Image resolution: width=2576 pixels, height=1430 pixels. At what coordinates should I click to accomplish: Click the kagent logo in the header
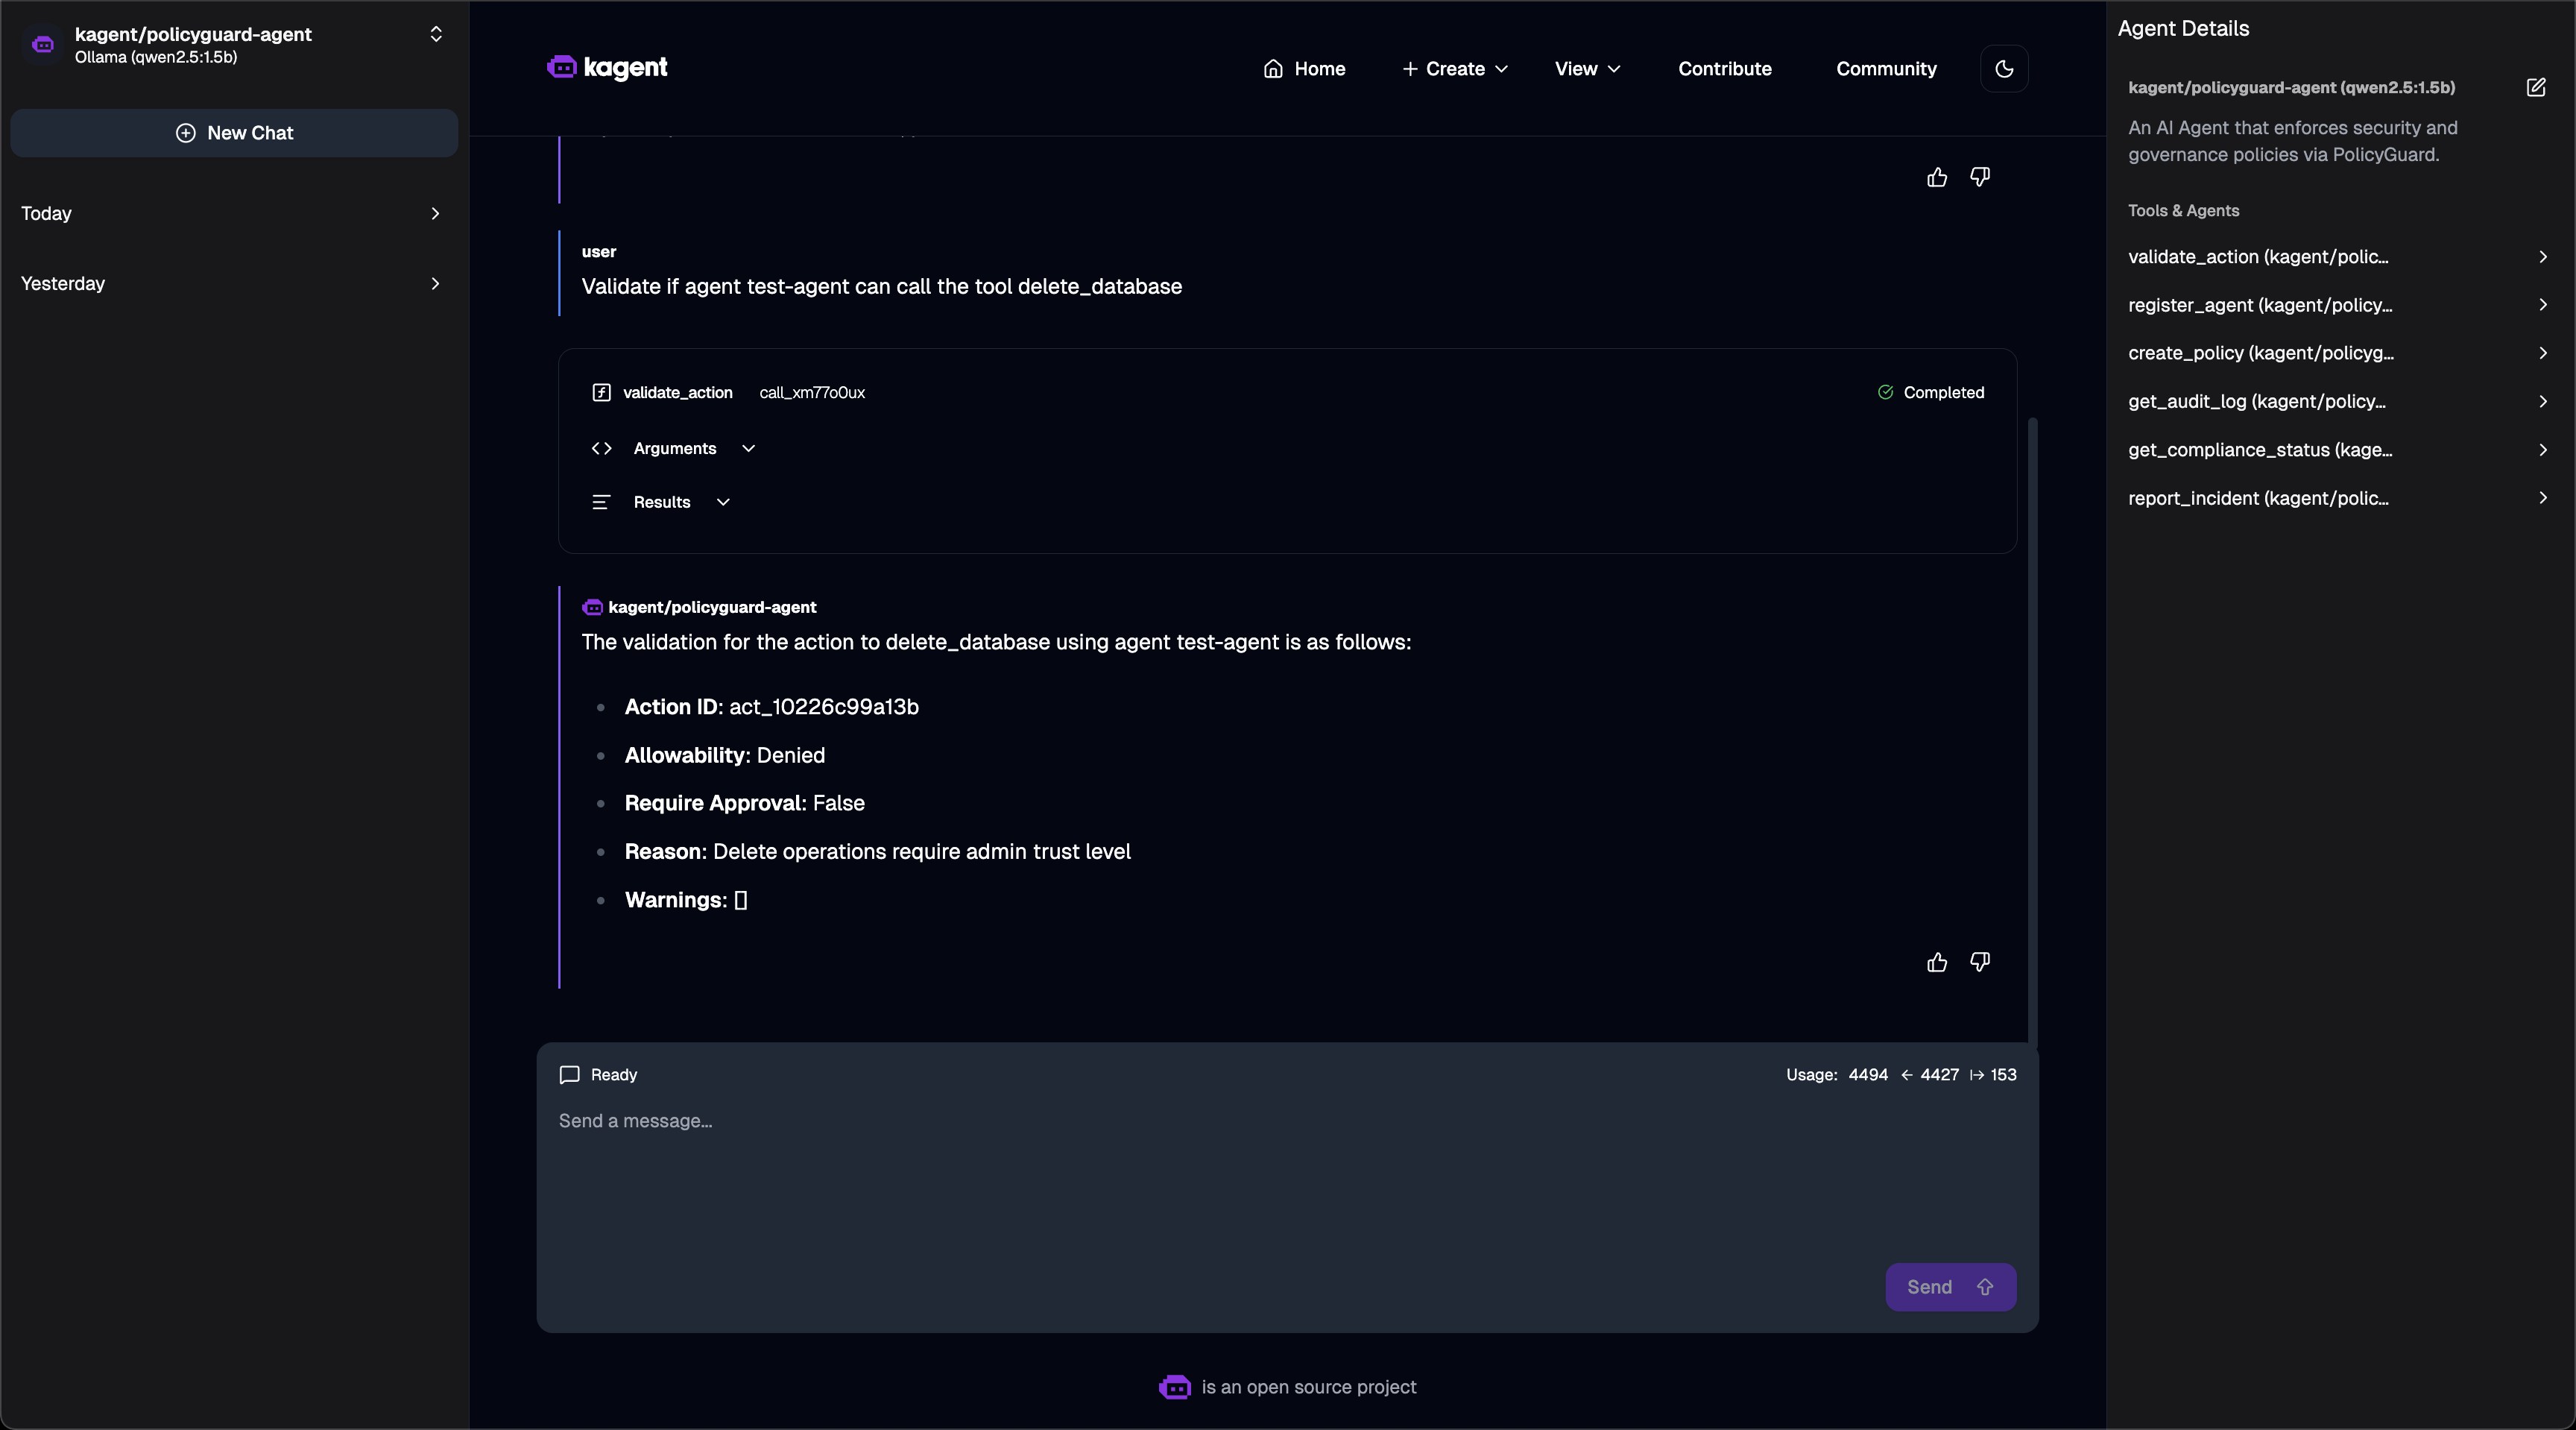pyautogui.click(x=607, y=67)
